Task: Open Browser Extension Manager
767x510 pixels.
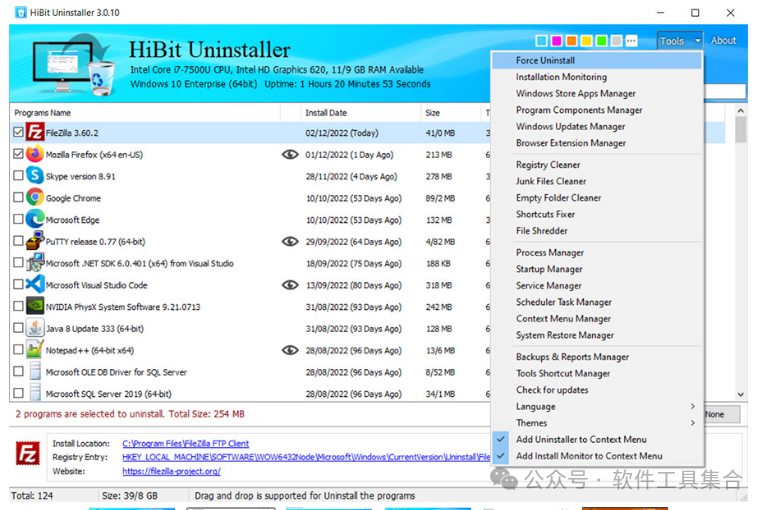Action: [597, 143]
